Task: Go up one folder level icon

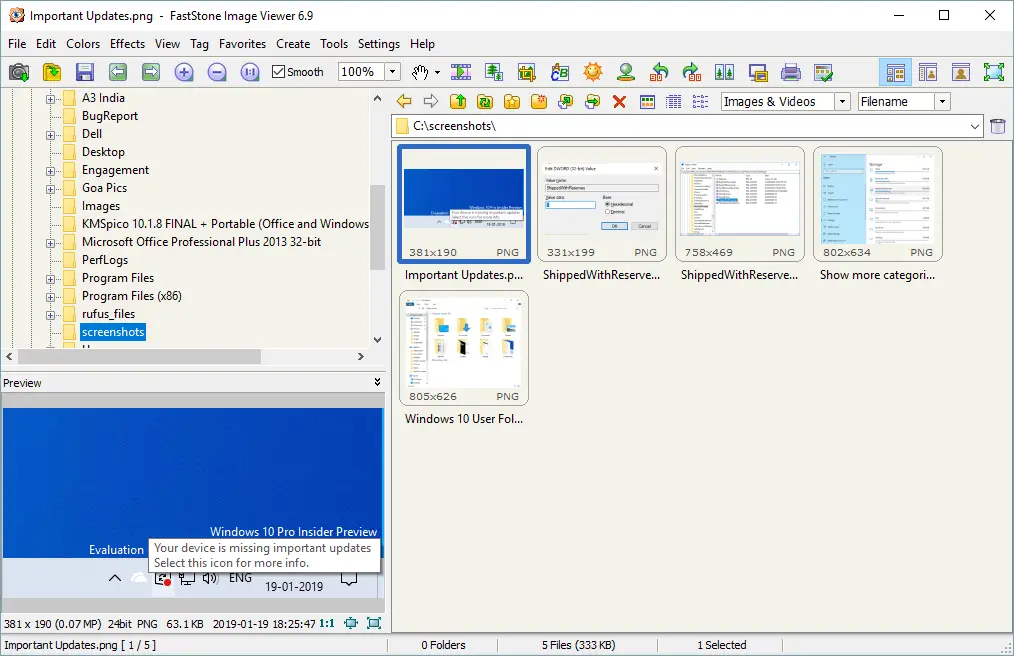Action: [x=458, y=102]
